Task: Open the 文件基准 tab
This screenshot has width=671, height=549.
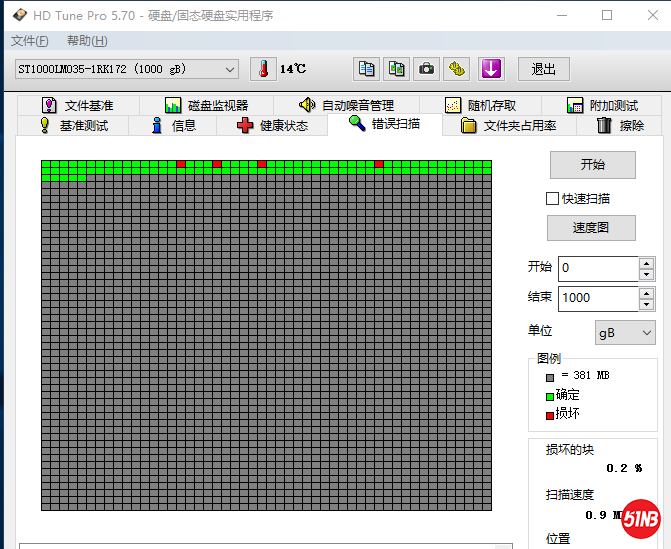Action: click(78, 105)
